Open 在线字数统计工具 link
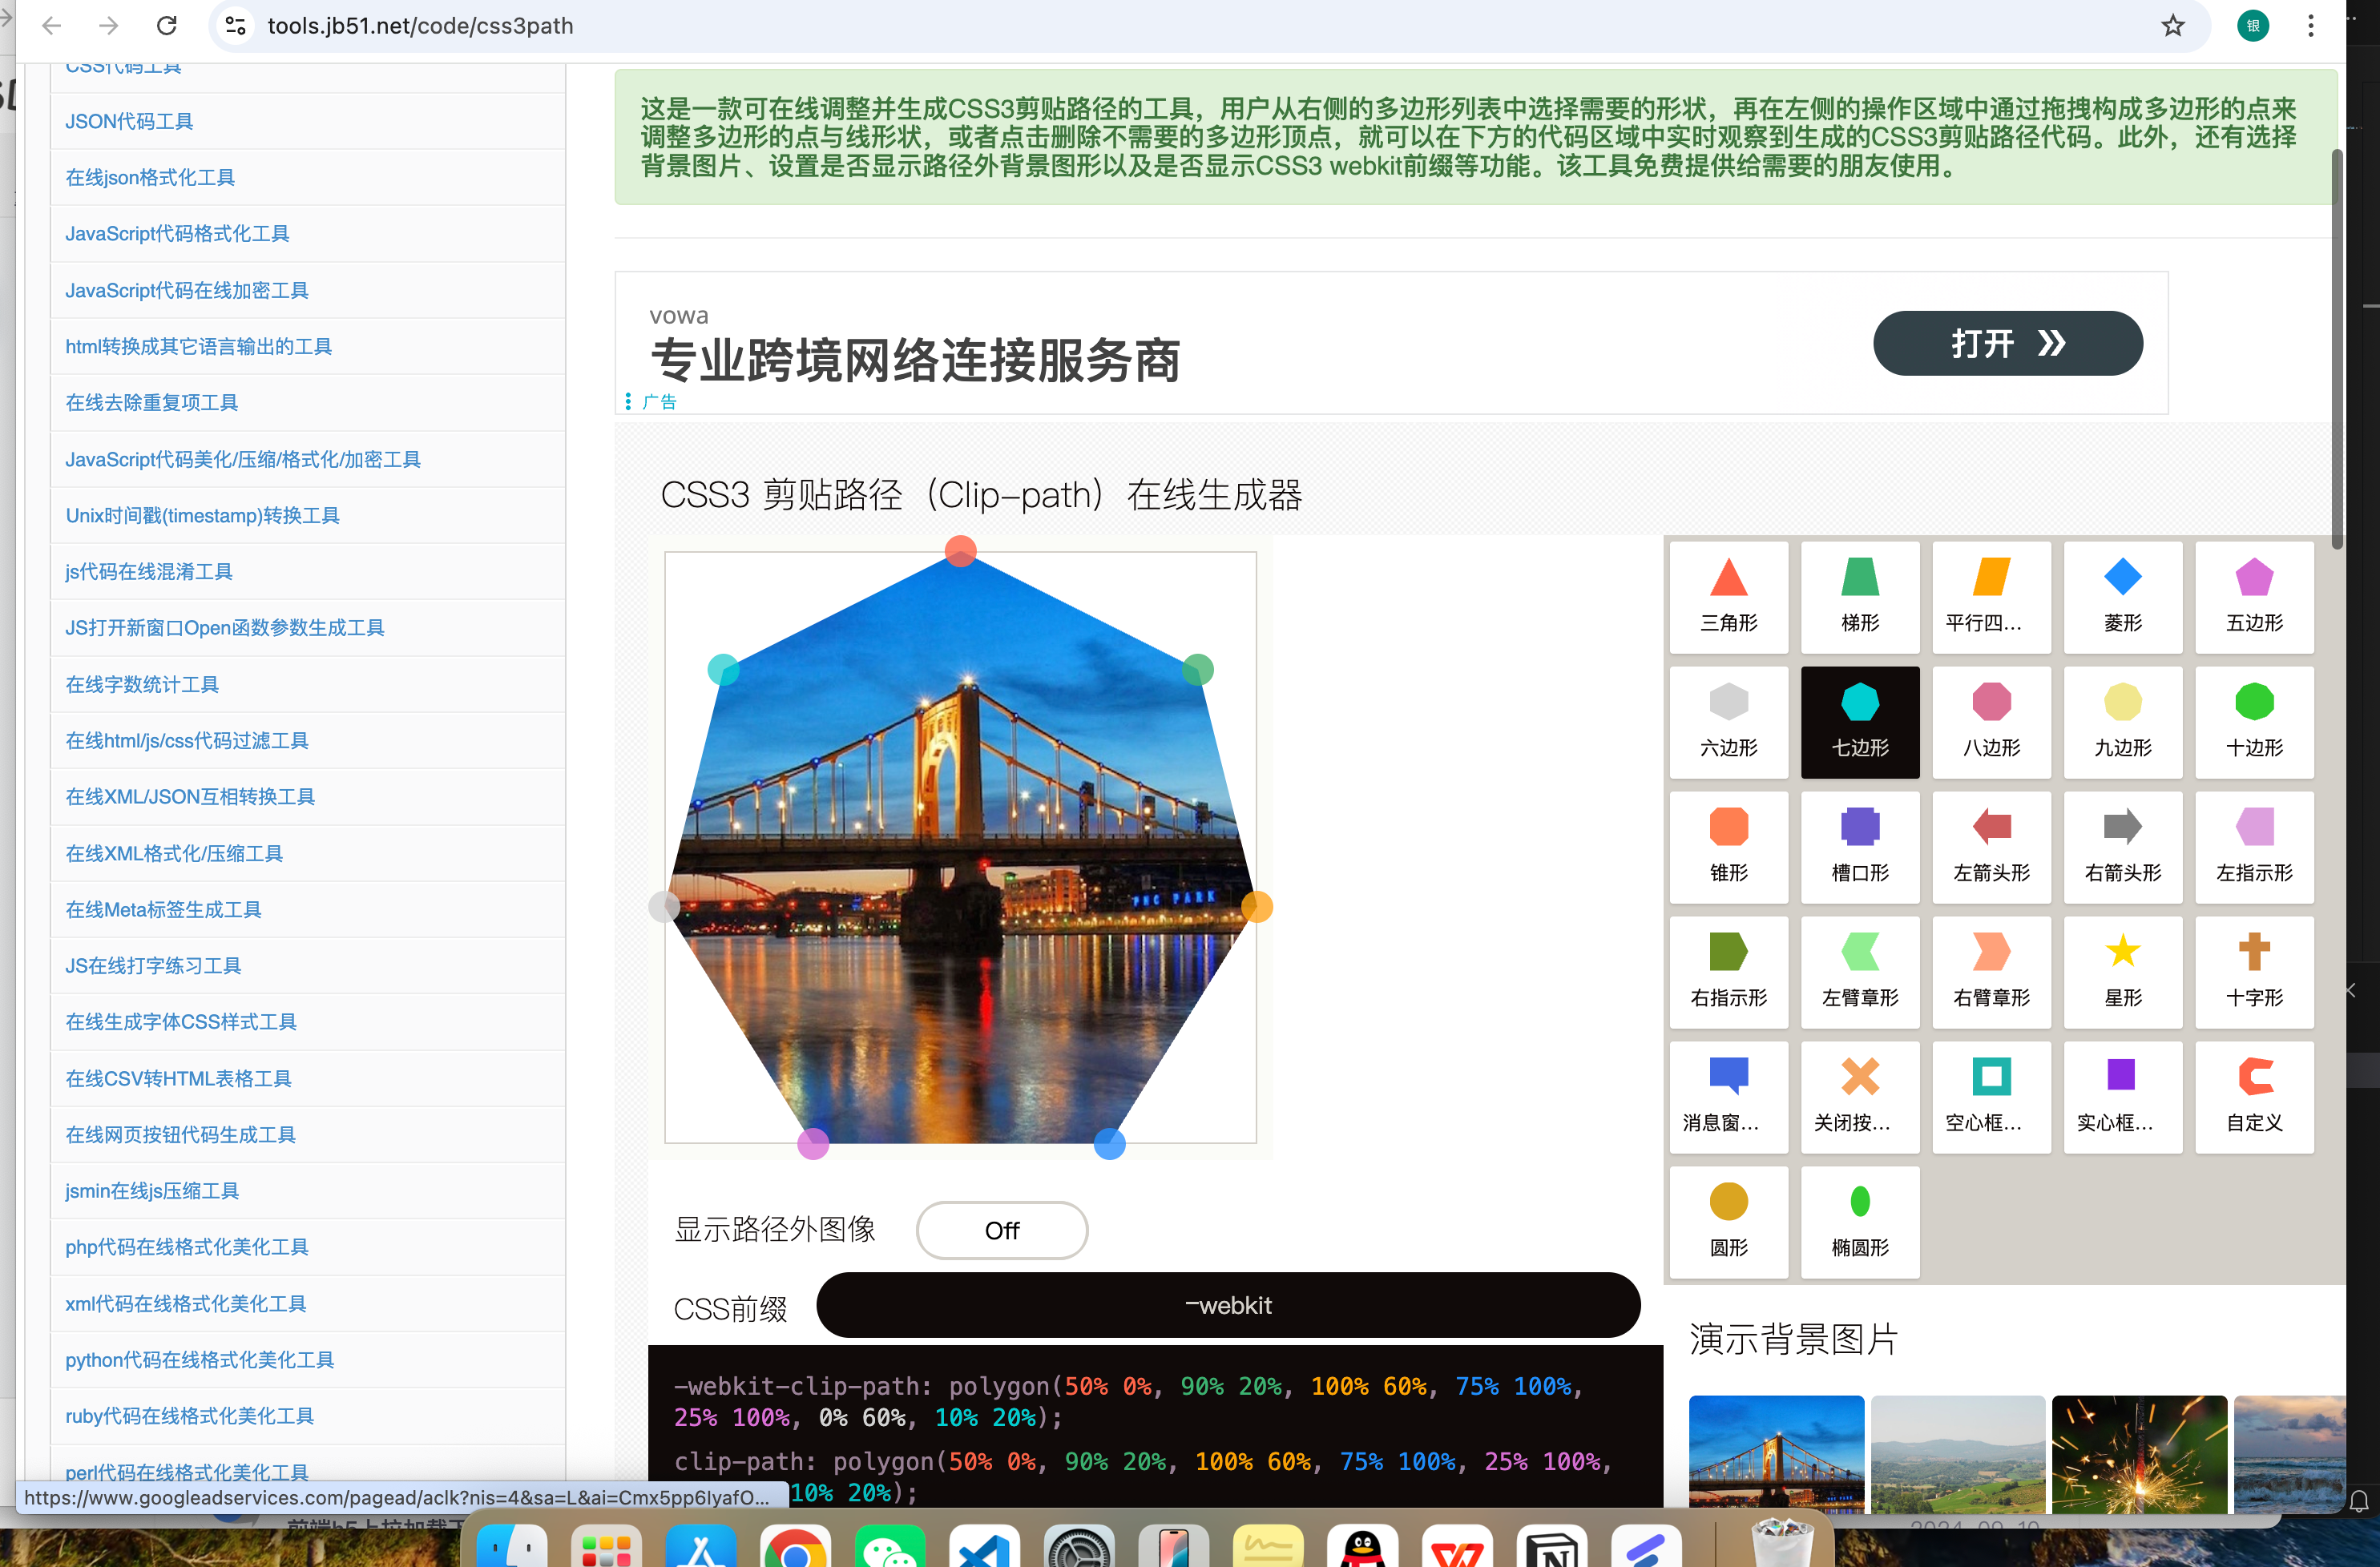2380x1567 pixels. (x=142, y=684)
